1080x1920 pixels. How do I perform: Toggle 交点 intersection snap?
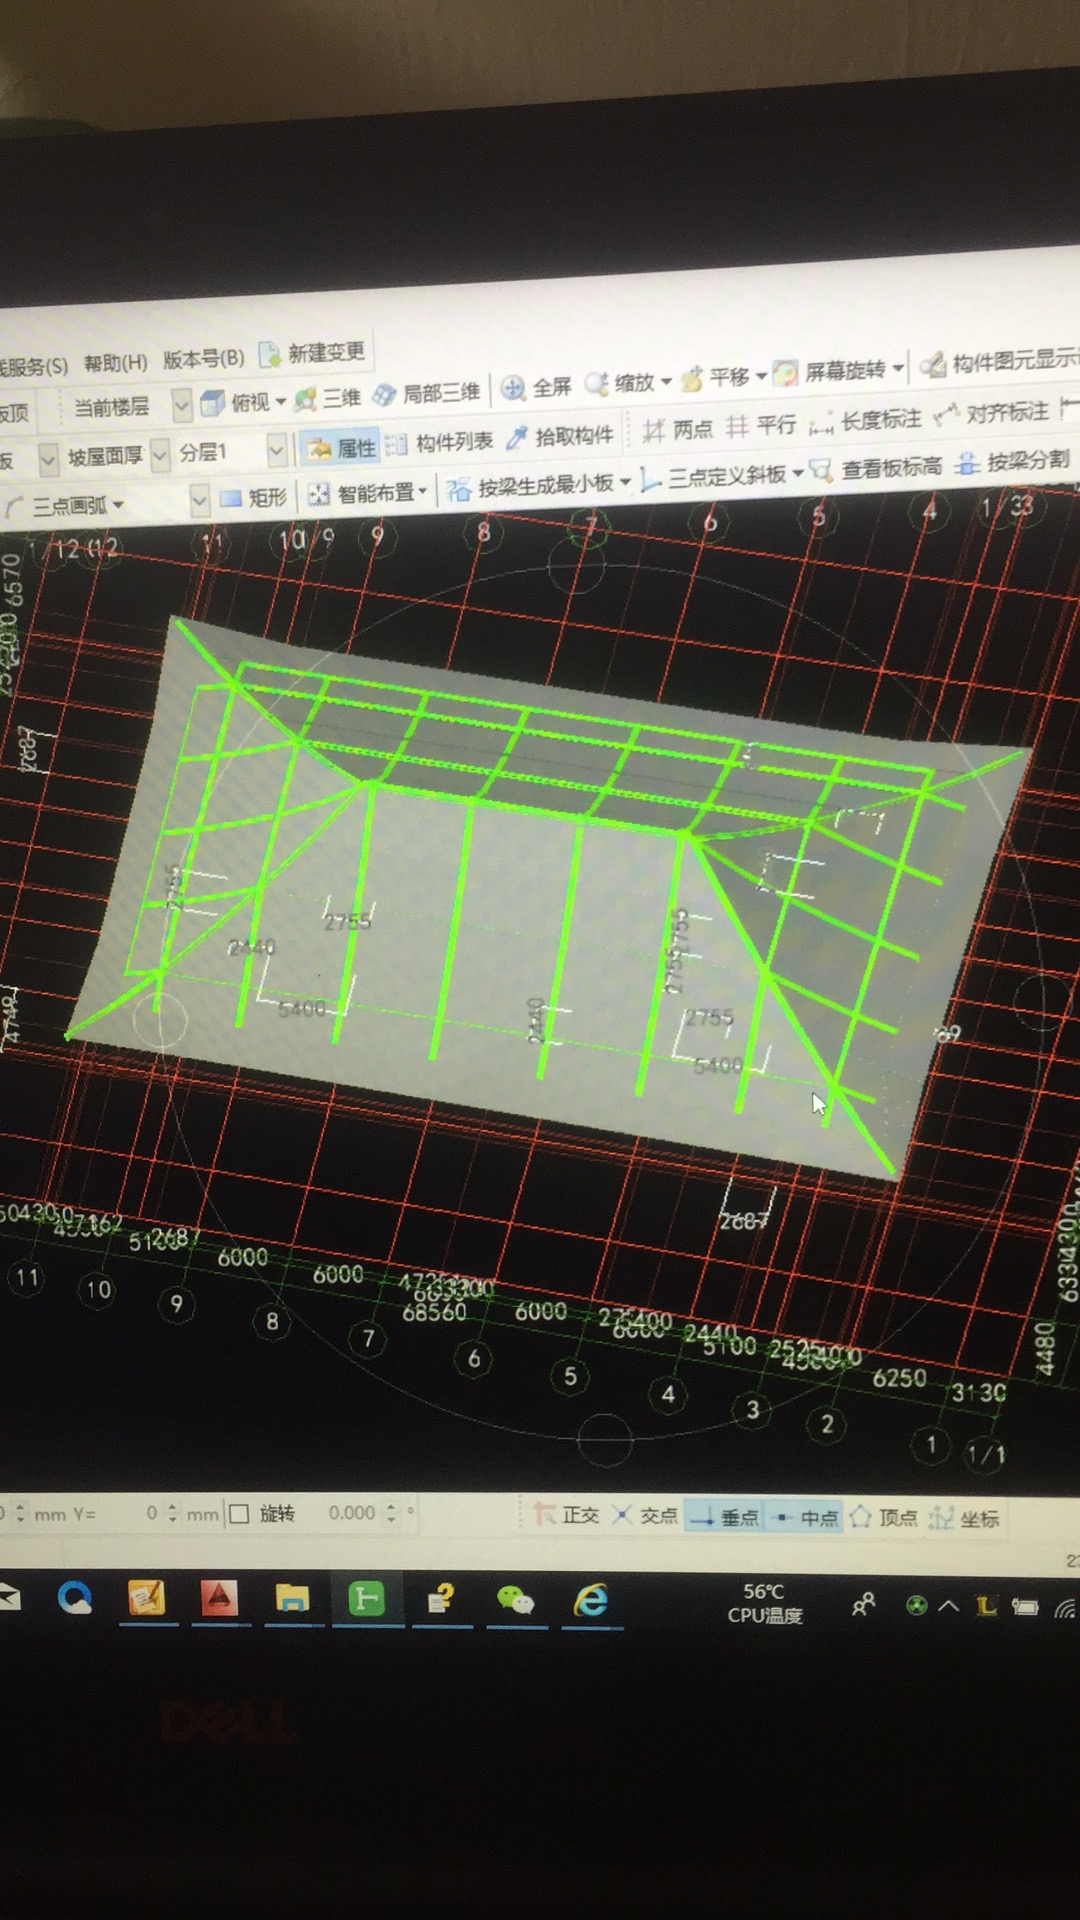(x=644, y=1516)
